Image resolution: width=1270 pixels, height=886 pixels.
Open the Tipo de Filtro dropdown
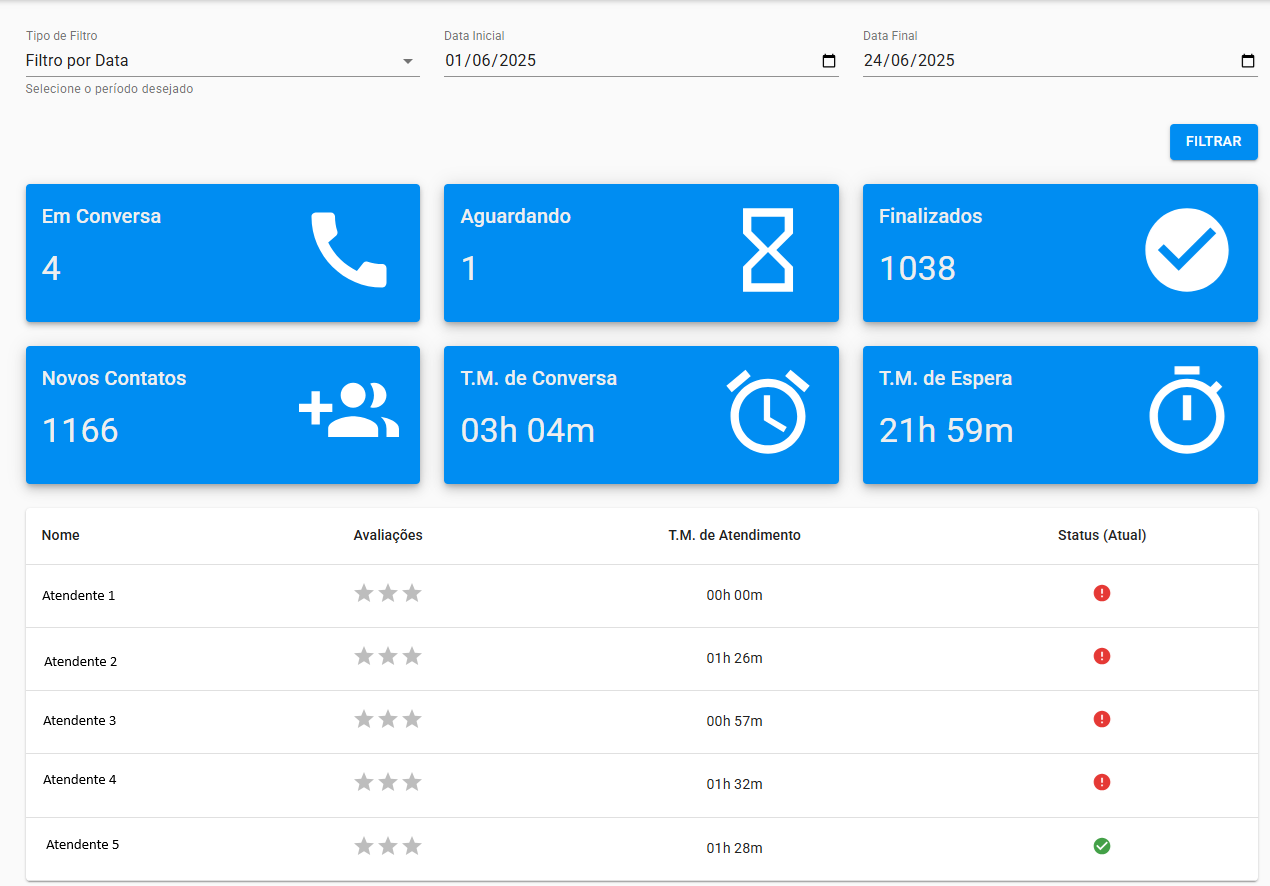point(222,61)
